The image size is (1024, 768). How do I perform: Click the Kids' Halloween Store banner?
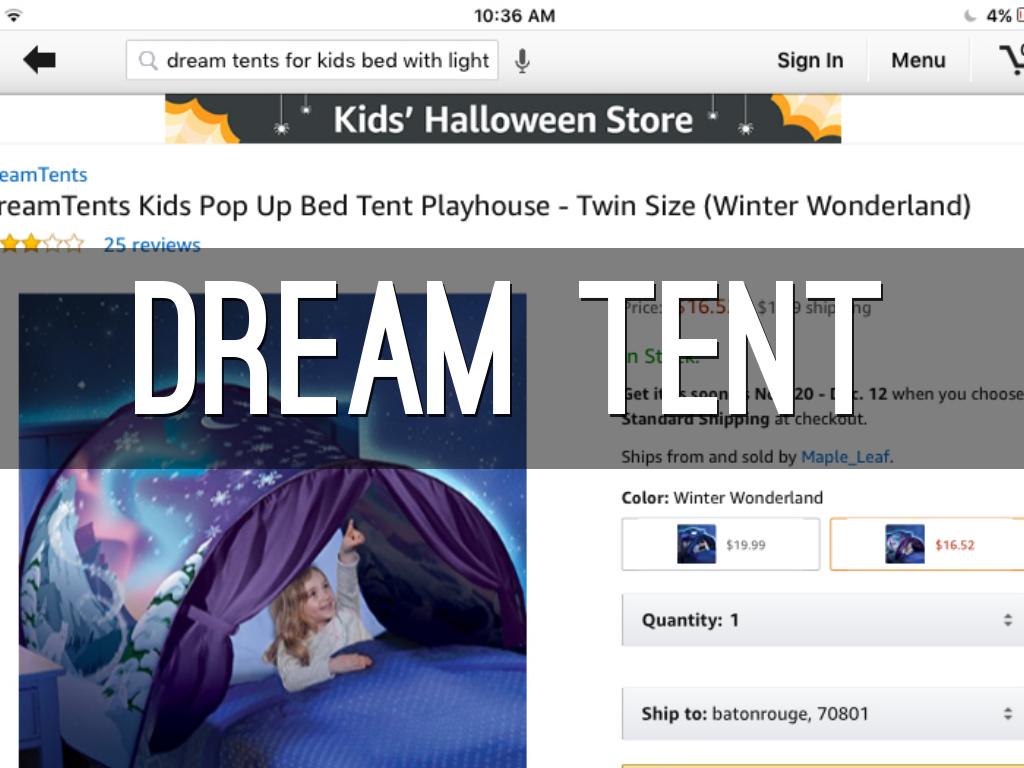tap(503, 119)
